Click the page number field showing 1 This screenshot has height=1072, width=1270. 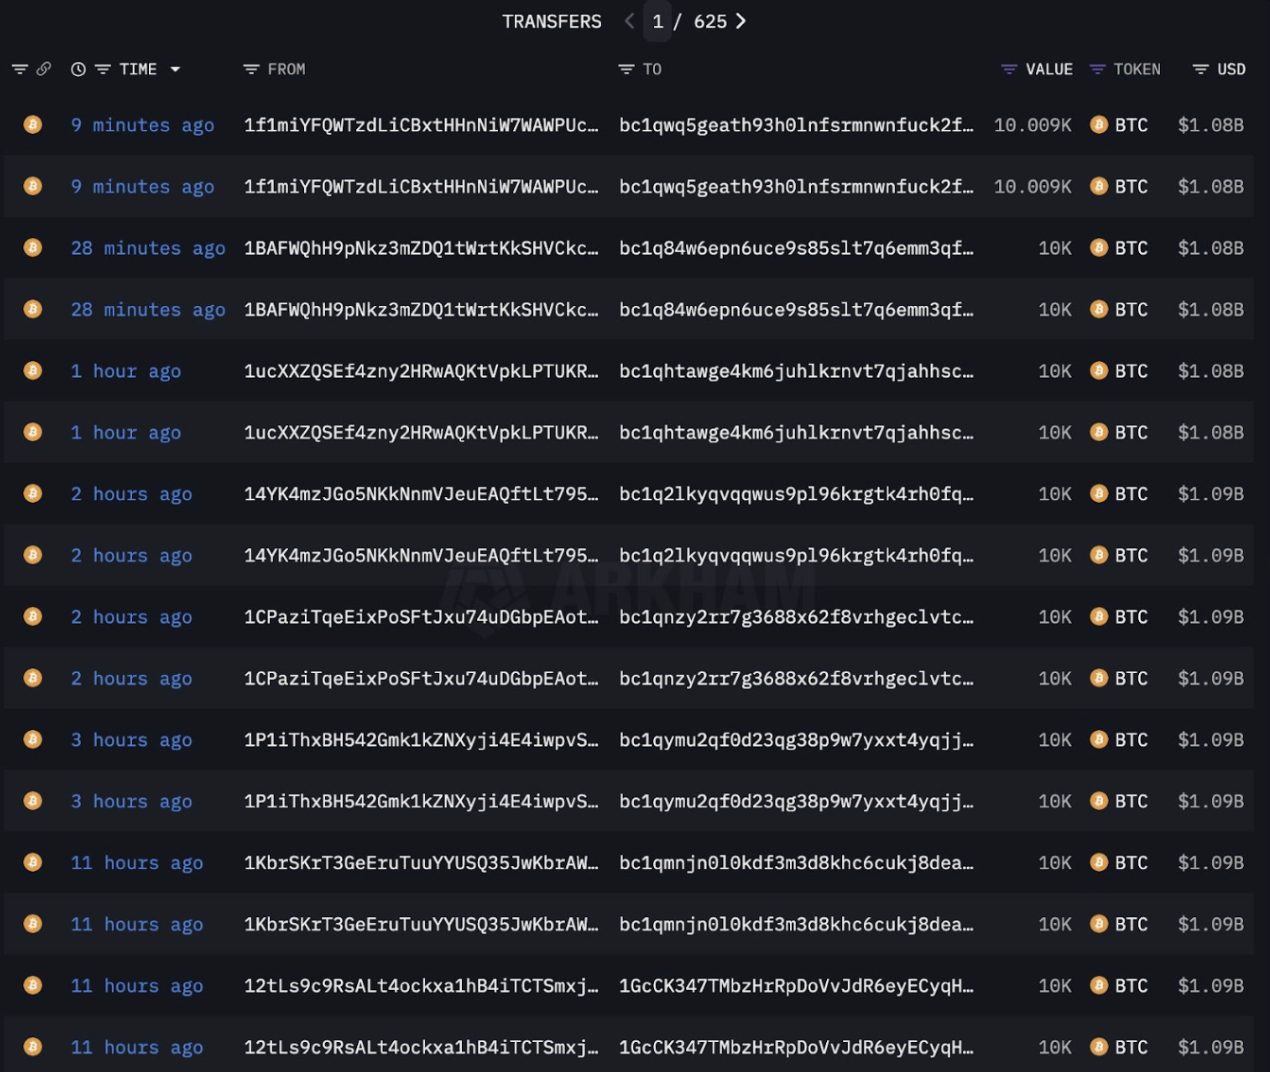tap(657, 21)
